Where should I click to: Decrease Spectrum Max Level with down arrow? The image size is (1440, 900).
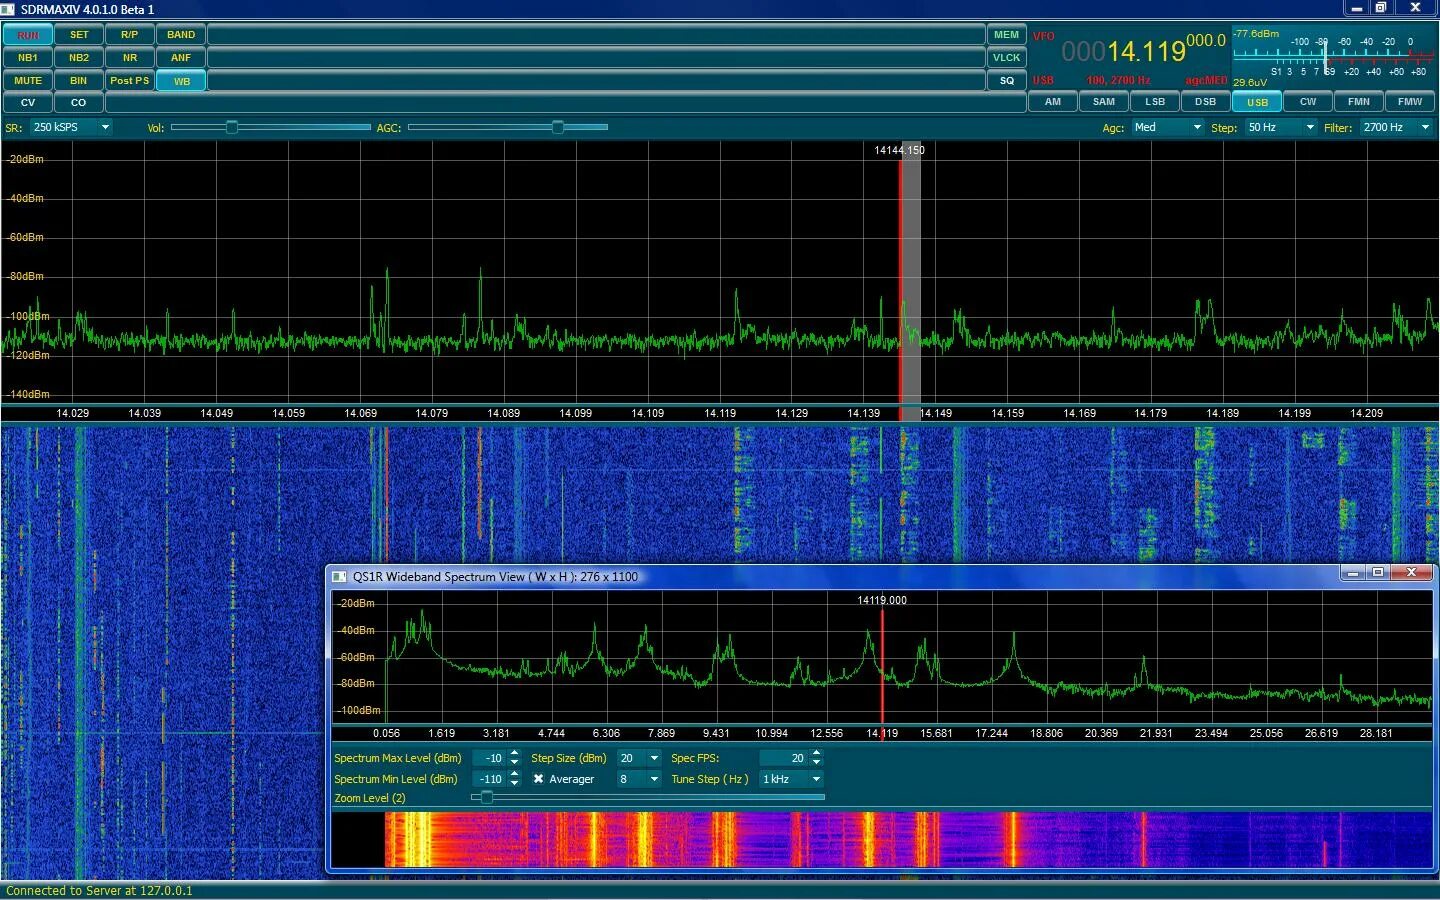(514, 763)
